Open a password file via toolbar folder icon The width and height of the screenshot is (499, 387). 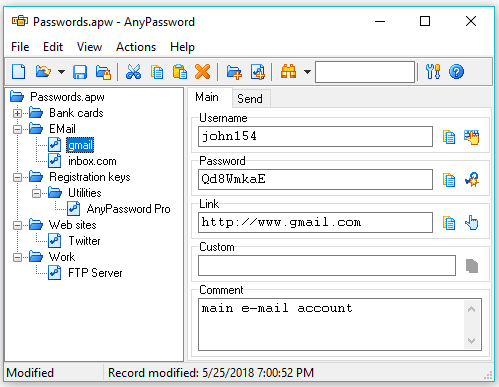pos(43,72)
